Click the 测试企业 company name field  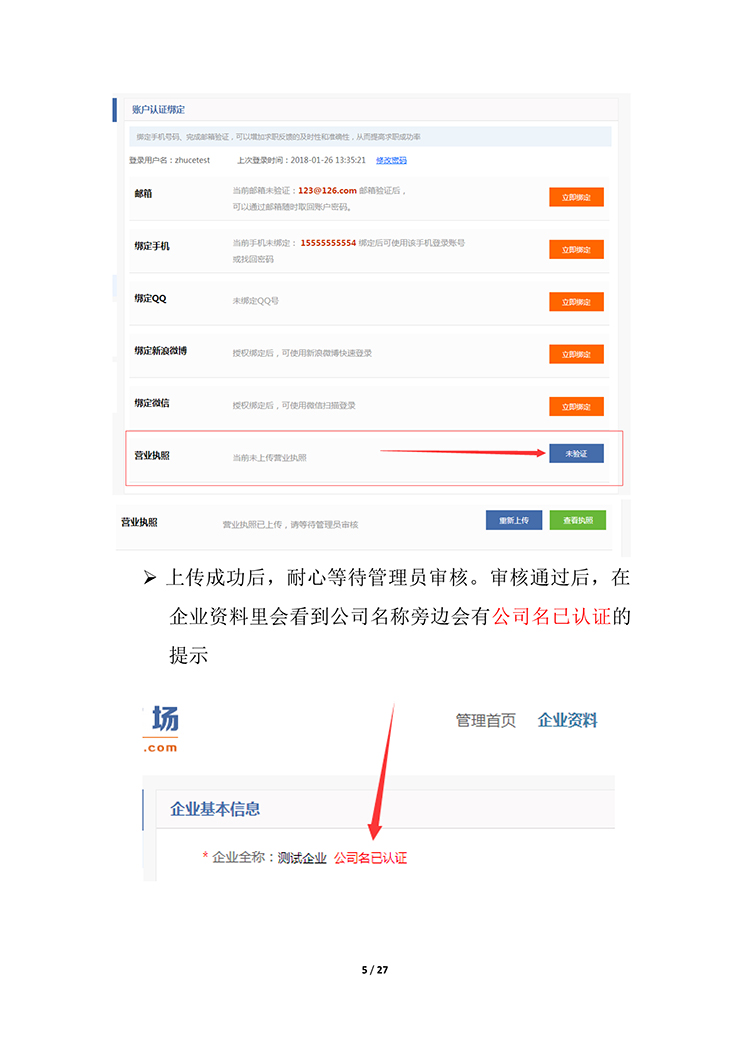click(x=302, y=858)
